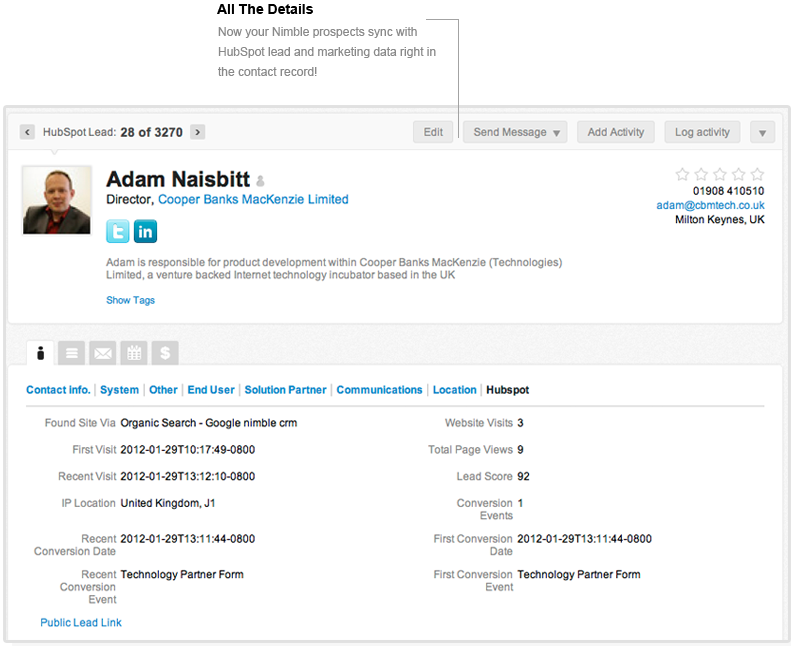The image size is (791, 647).
Task: Open the activity list tab icon
Action: tap(72, 353)
